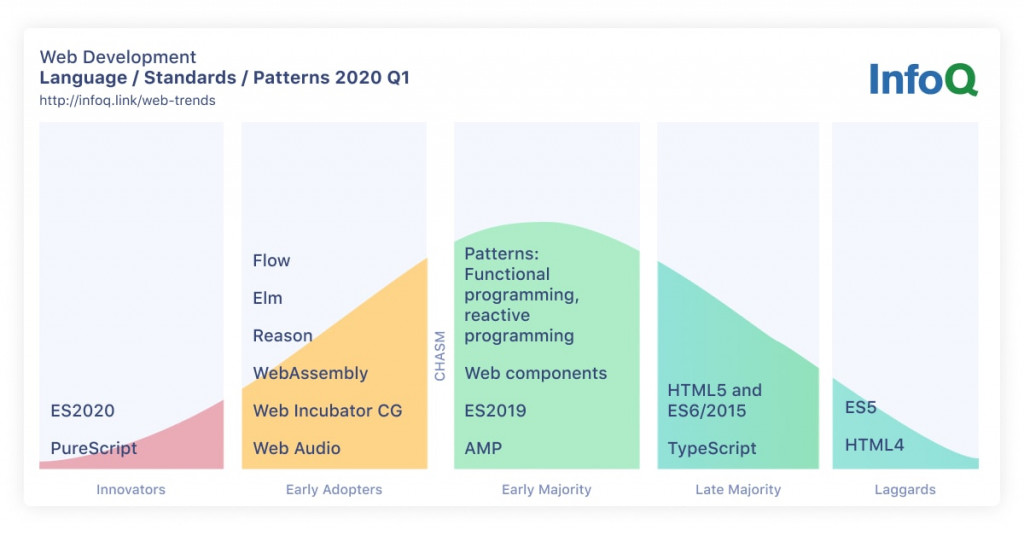Click the Elm label

[x=268, y=298]
